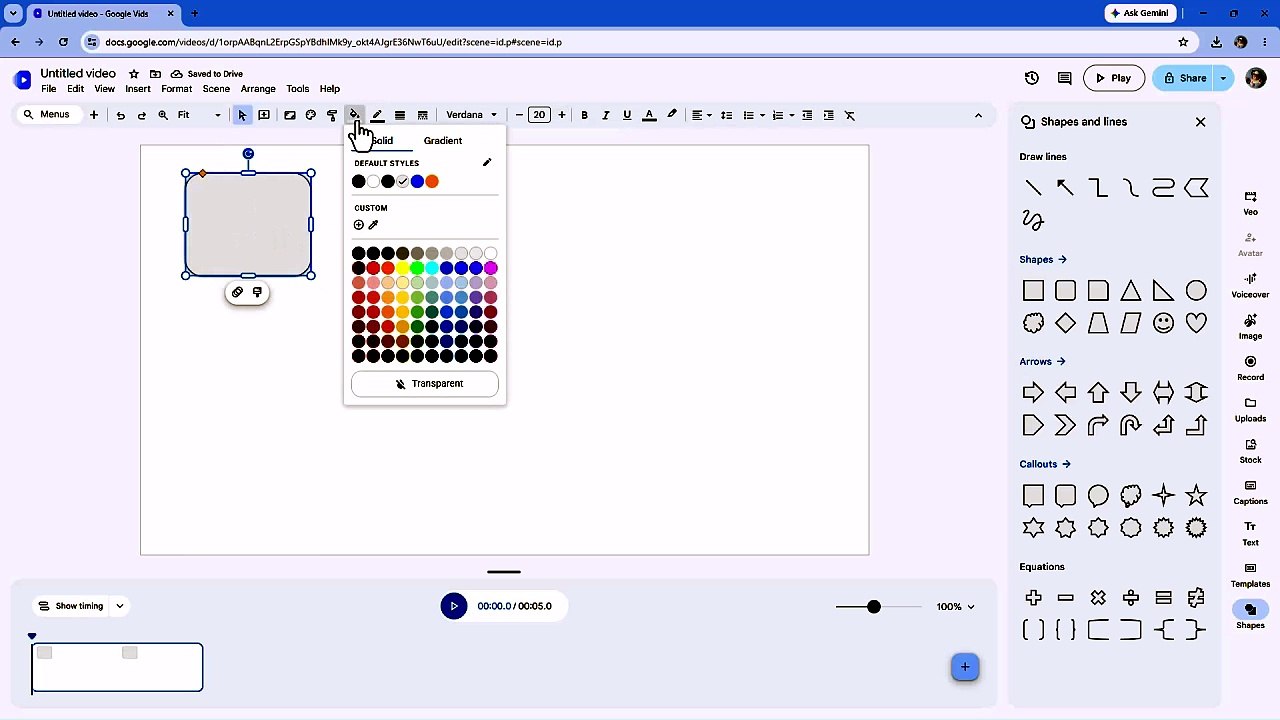Insert the triangle shape

(1131, 291)
